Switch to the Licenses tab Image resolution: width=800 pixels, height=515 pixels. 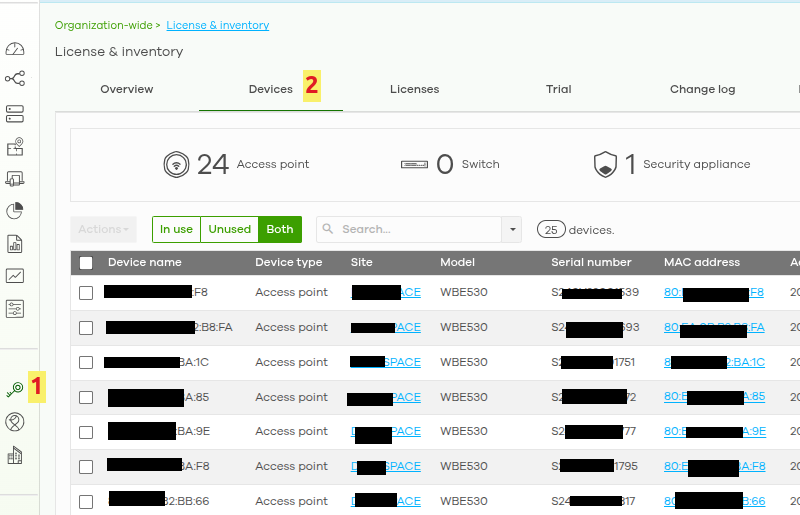click(x=415, y=89)
